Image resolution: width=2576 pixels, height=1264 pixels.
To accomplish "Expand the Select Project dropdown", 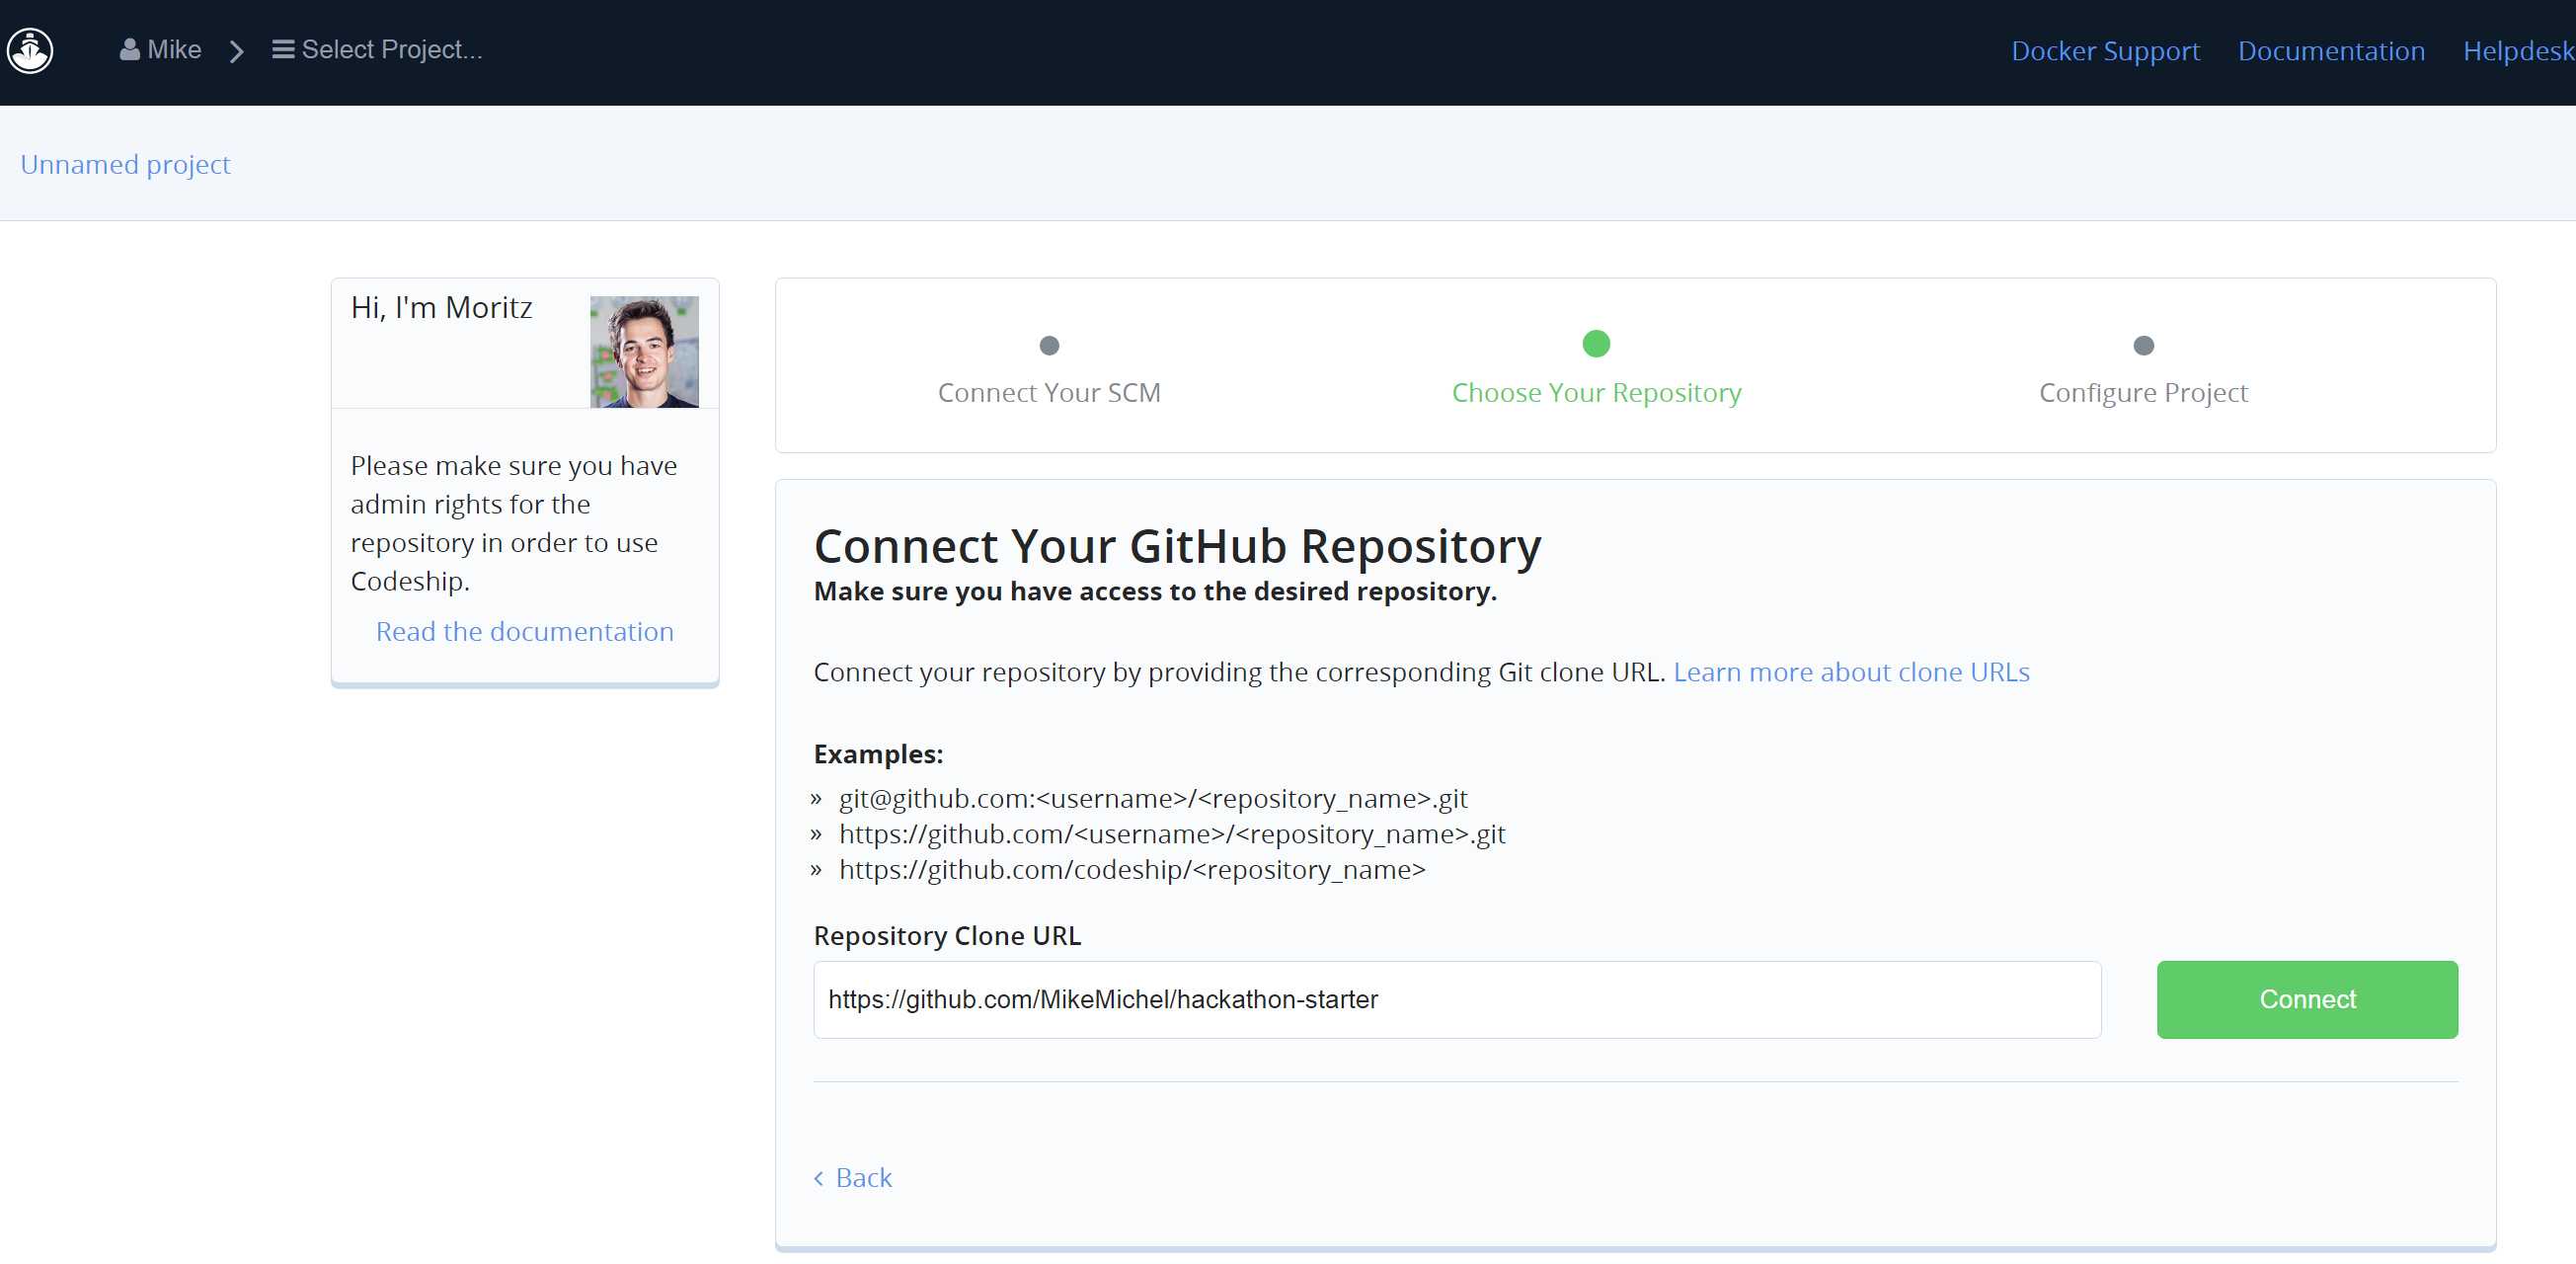I will click(377, 49).
